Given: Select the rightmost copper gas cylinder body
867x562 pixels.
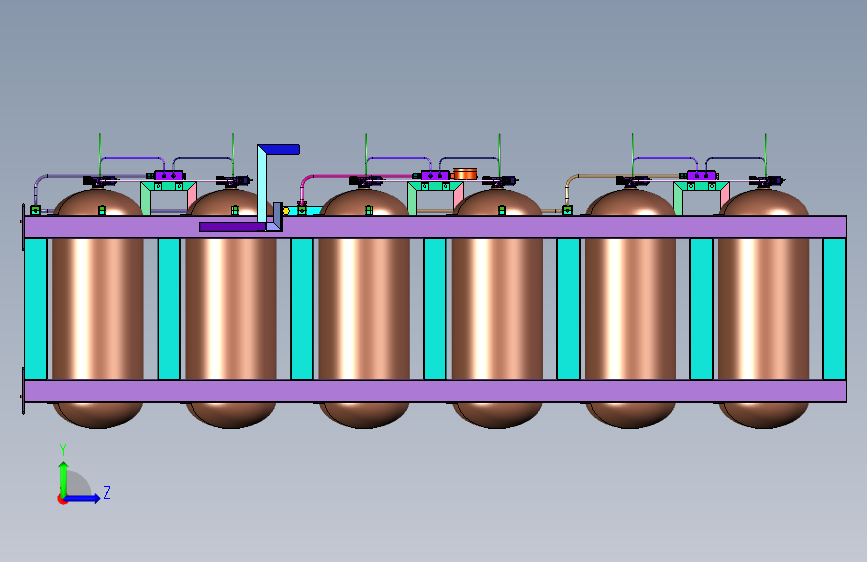Looking at the screenshot, I should tap(764, 309).
